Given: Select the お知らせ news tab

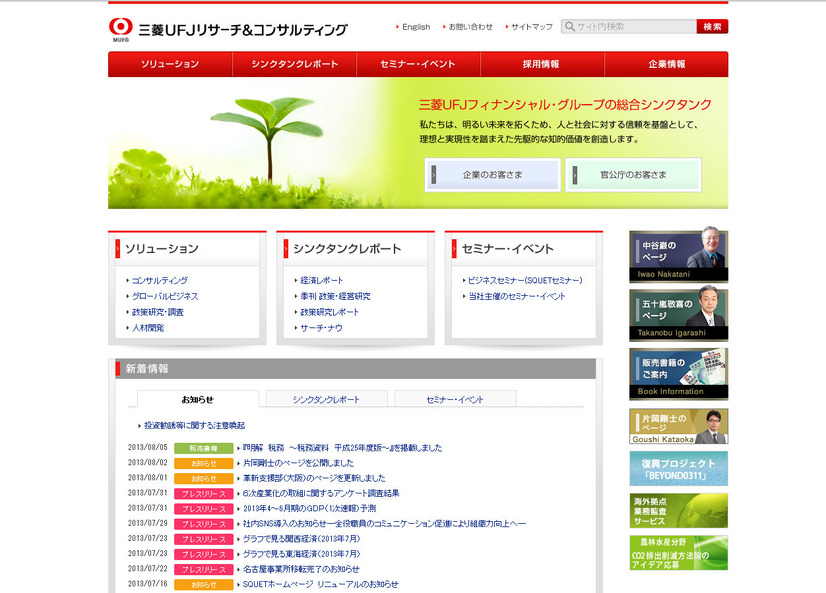Looking at the screenshot, I should point(198,399).
